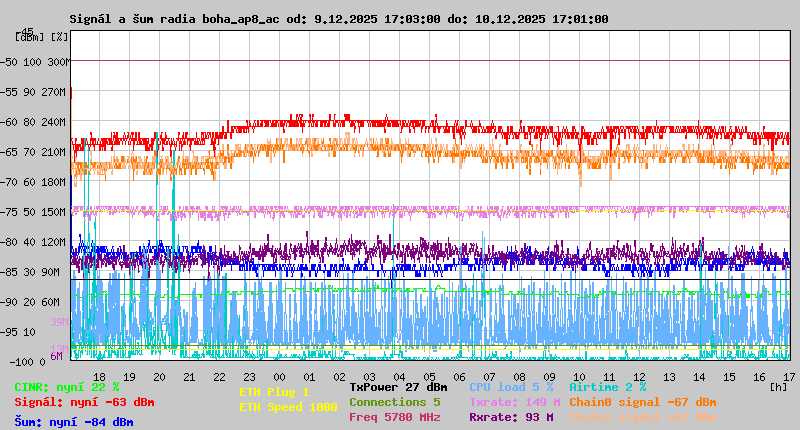
Task: Select the 'Šum: nyní -84 dBm' legend entry
Action: (74, 422)
